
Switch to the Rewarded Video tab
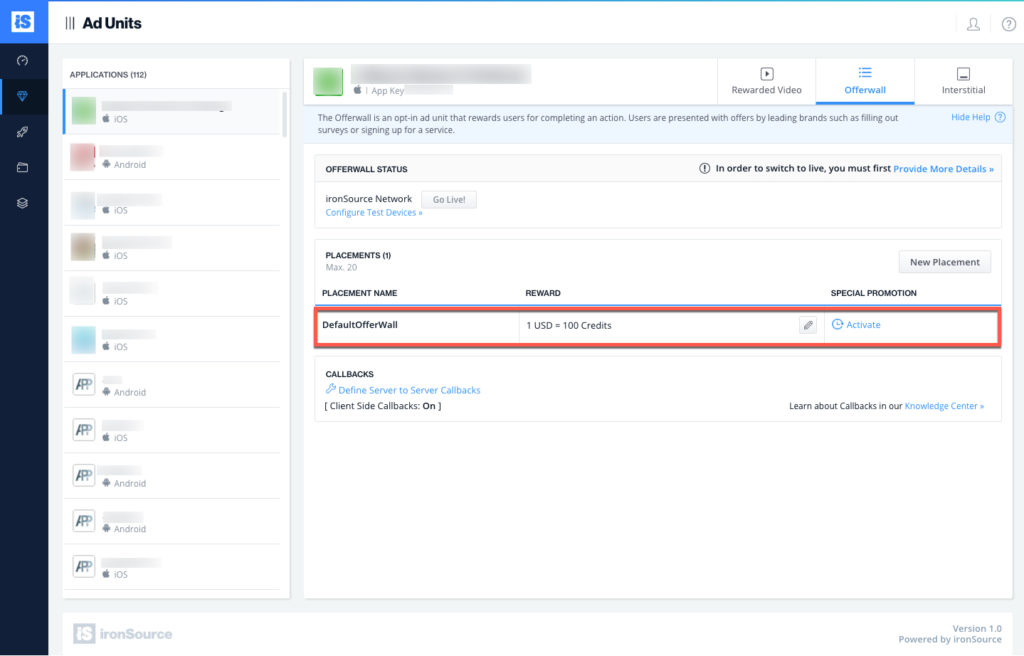tap(767, 81)
